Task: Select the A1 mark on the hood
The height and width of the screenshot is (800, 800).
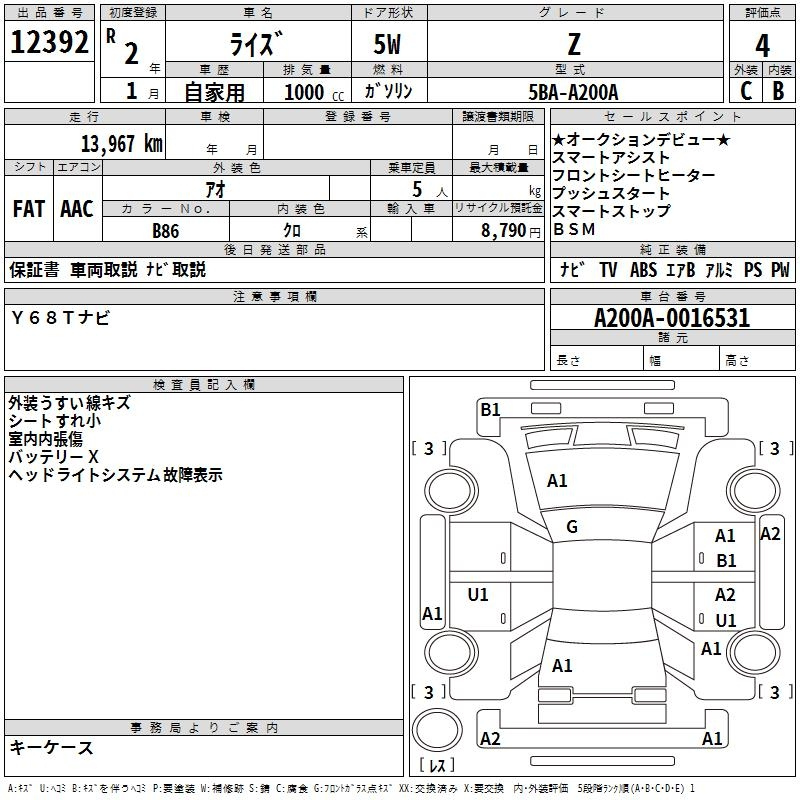Action: click(557, 481)
